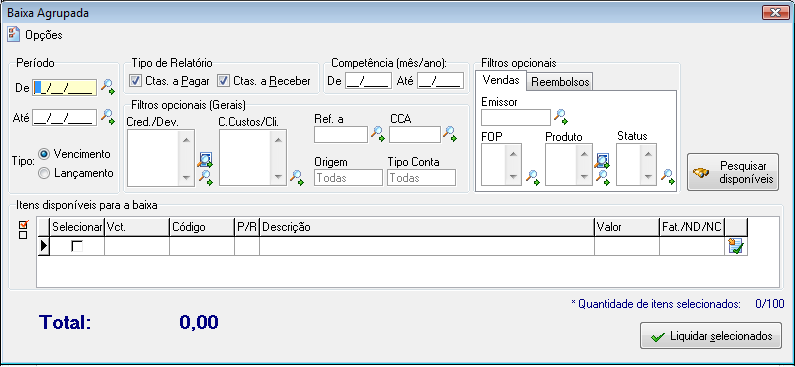Open lookup for FOP list
The image size is (795, 367).
532,177
